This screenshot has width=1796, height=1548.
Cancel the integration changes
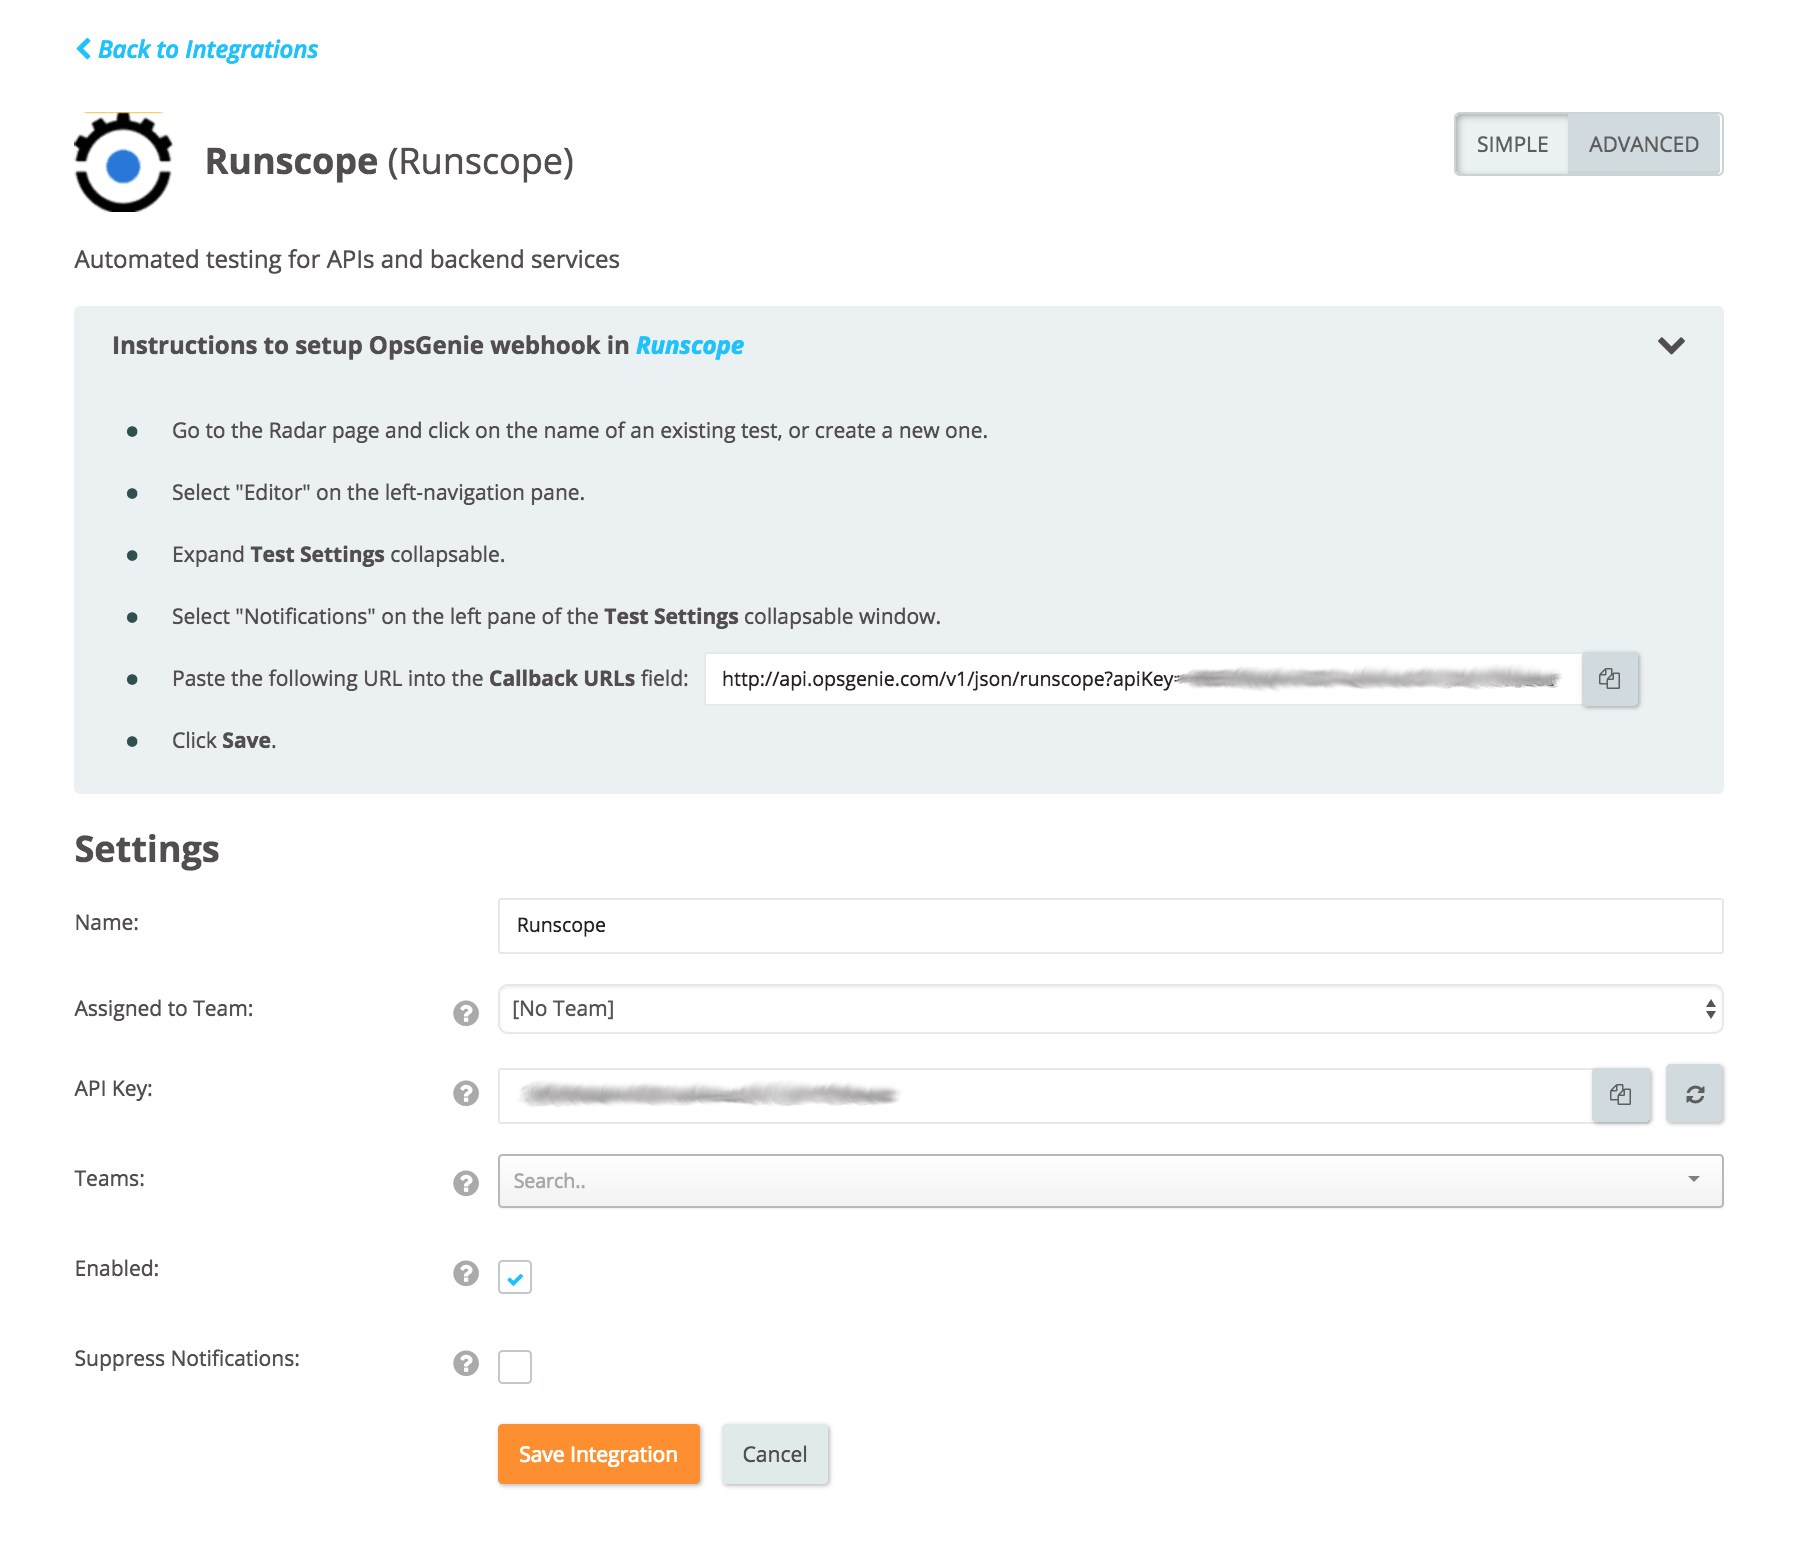[774, 1454]
